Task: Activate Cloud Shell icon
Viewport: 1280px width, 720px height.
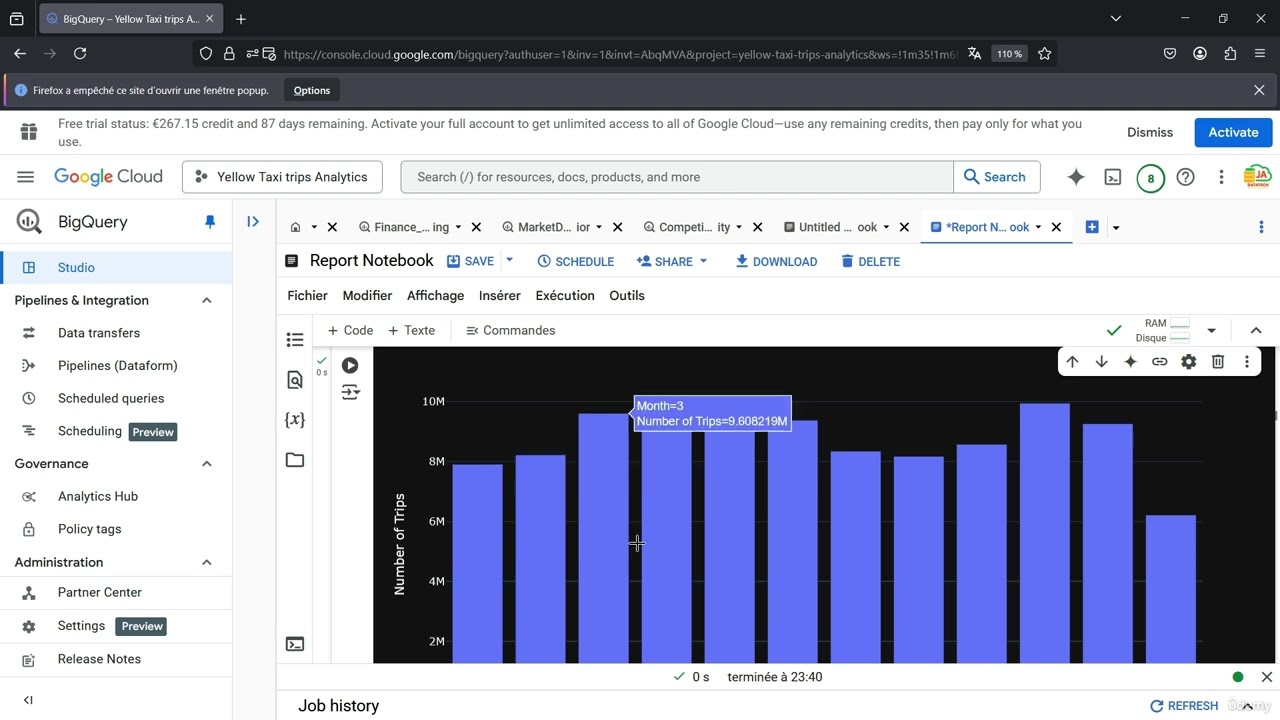Action: click(1113, 177)
